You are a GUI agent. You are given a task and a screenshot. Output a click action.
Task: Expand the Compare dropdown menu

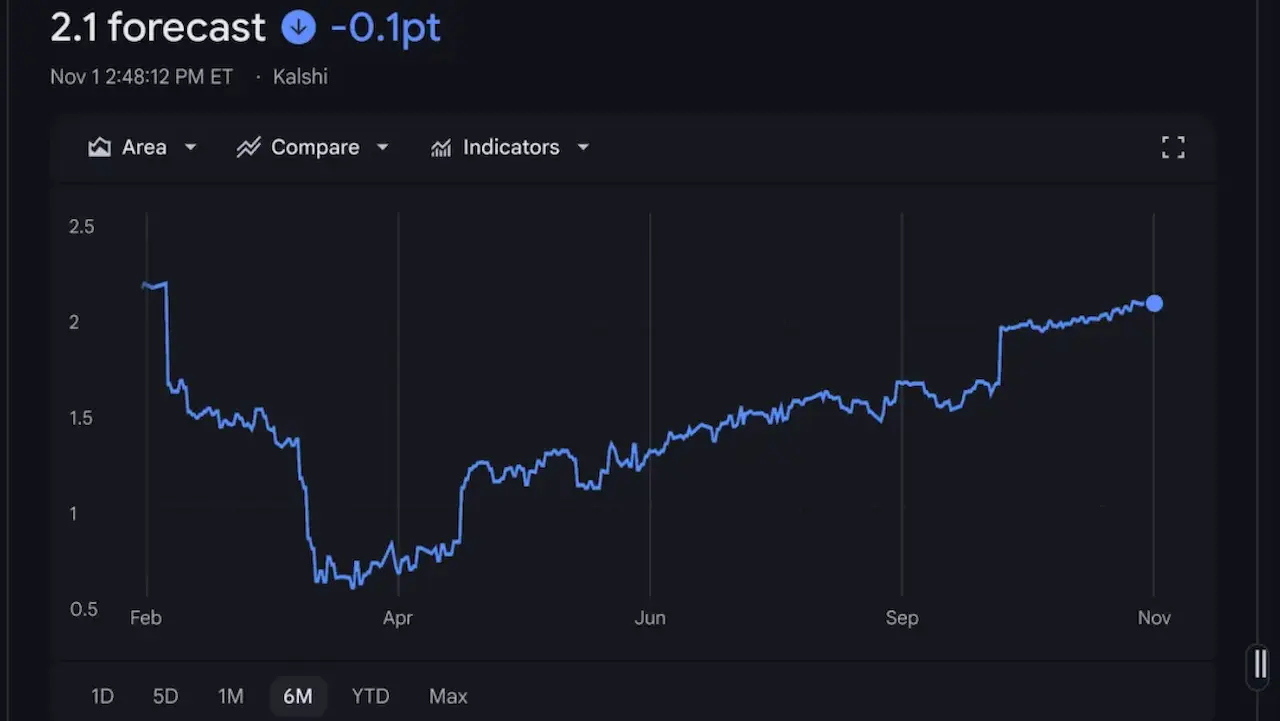[x=382, y=147]
